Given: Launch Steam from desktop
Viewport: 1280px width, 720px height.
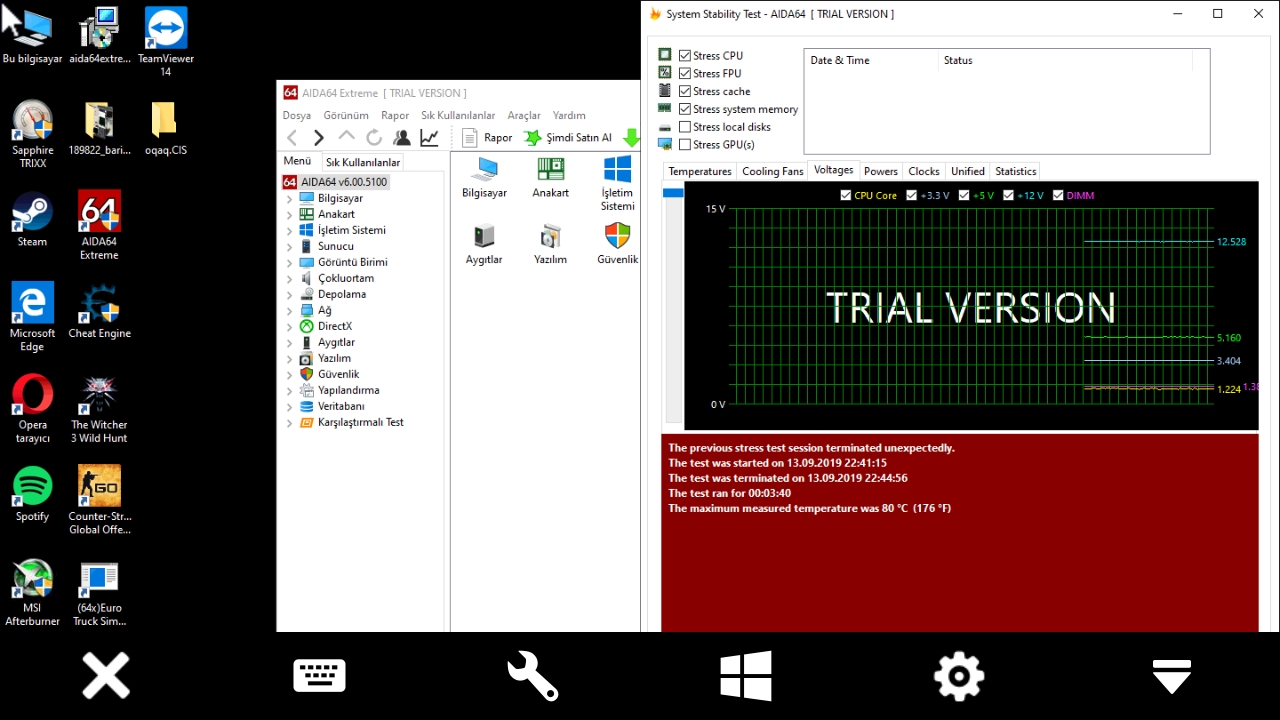Looking at the screenshot, I should point(32,219).
